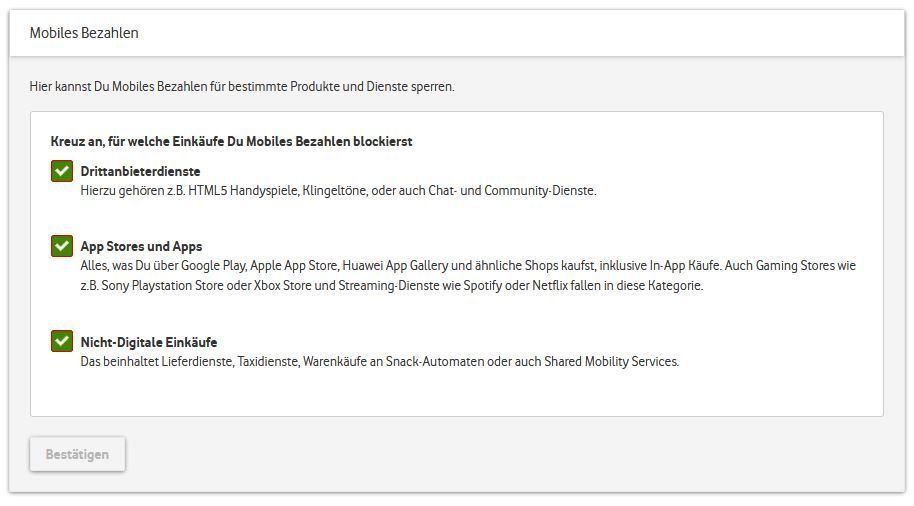
Task: Select the bold App Stores und Apps label
Action: point(141,247)
